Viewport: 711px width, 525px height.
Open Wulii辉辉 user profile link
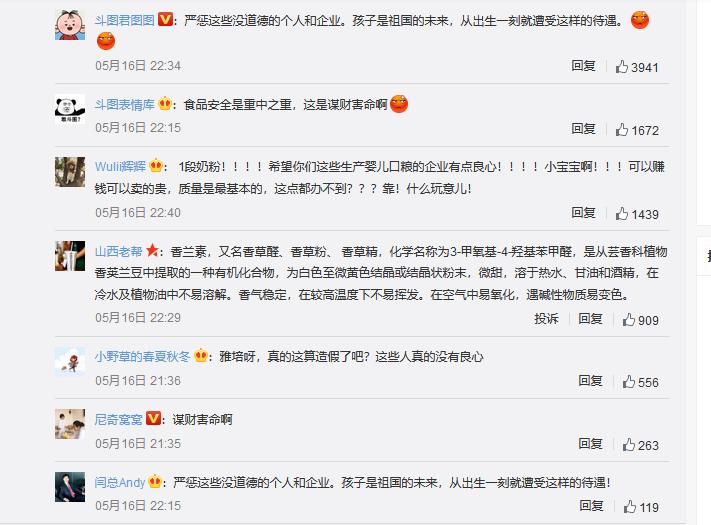(120, 166)
